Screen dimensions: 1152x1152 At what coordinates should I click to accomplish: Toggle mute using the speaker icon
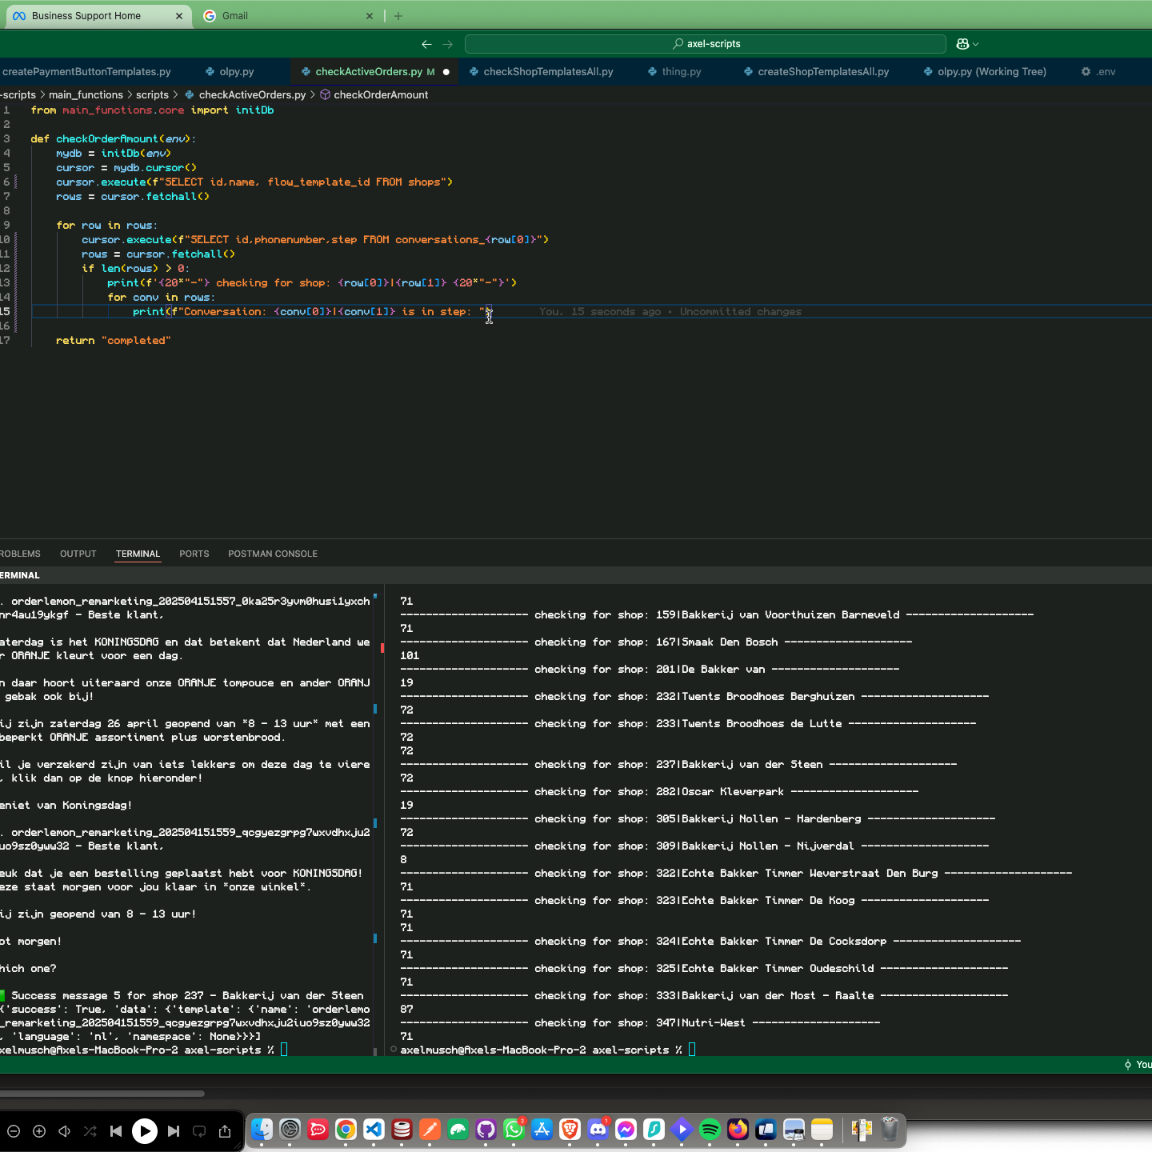click(x=64, y=1131)
